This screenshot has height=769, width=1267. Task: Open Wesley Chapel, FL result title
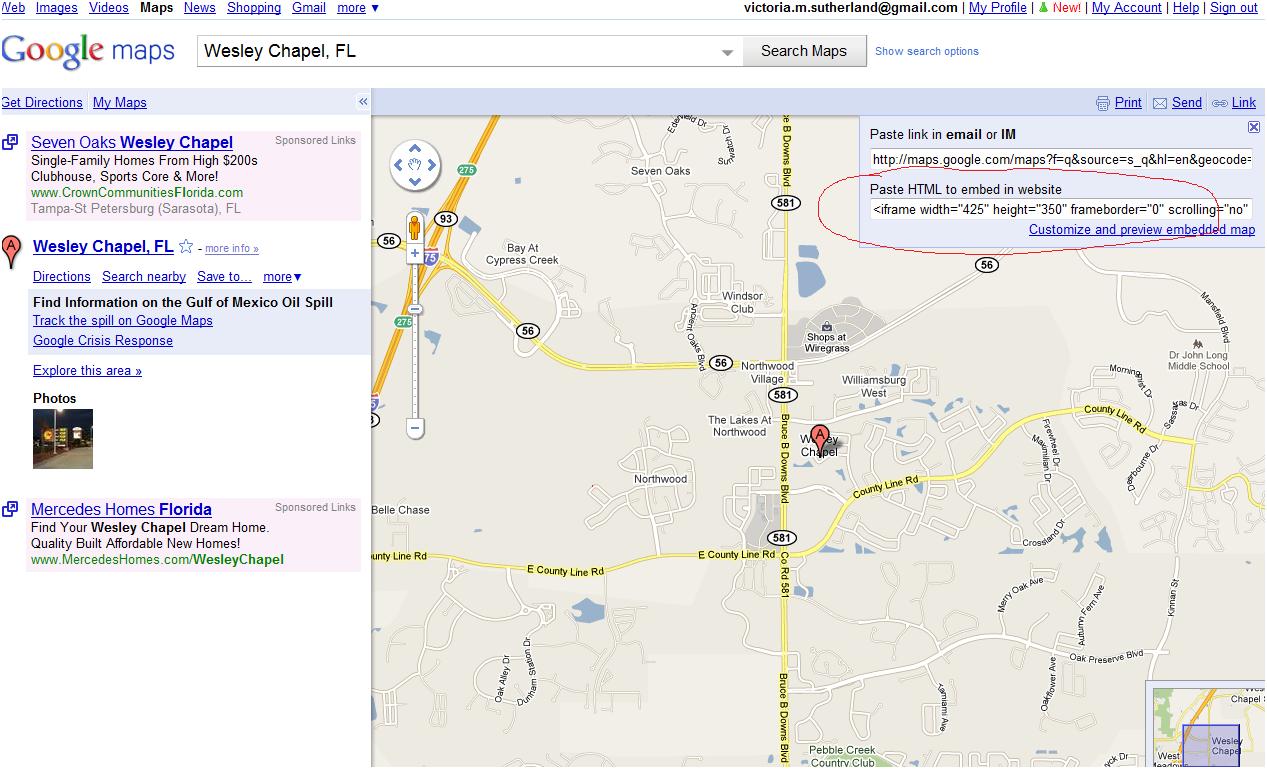103,247
